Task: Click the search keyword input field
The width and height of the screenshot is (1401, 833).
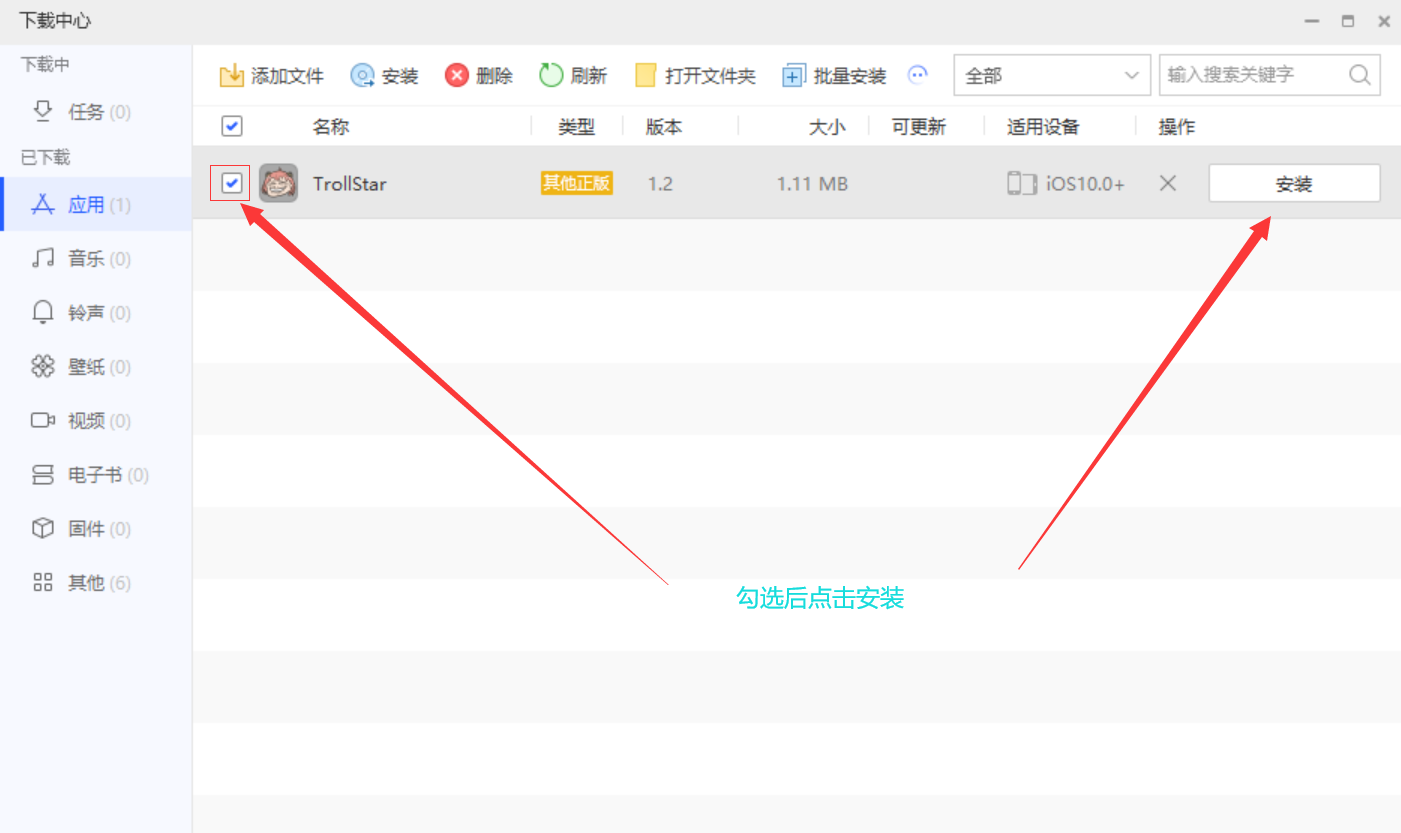Action: [1252, 75]
